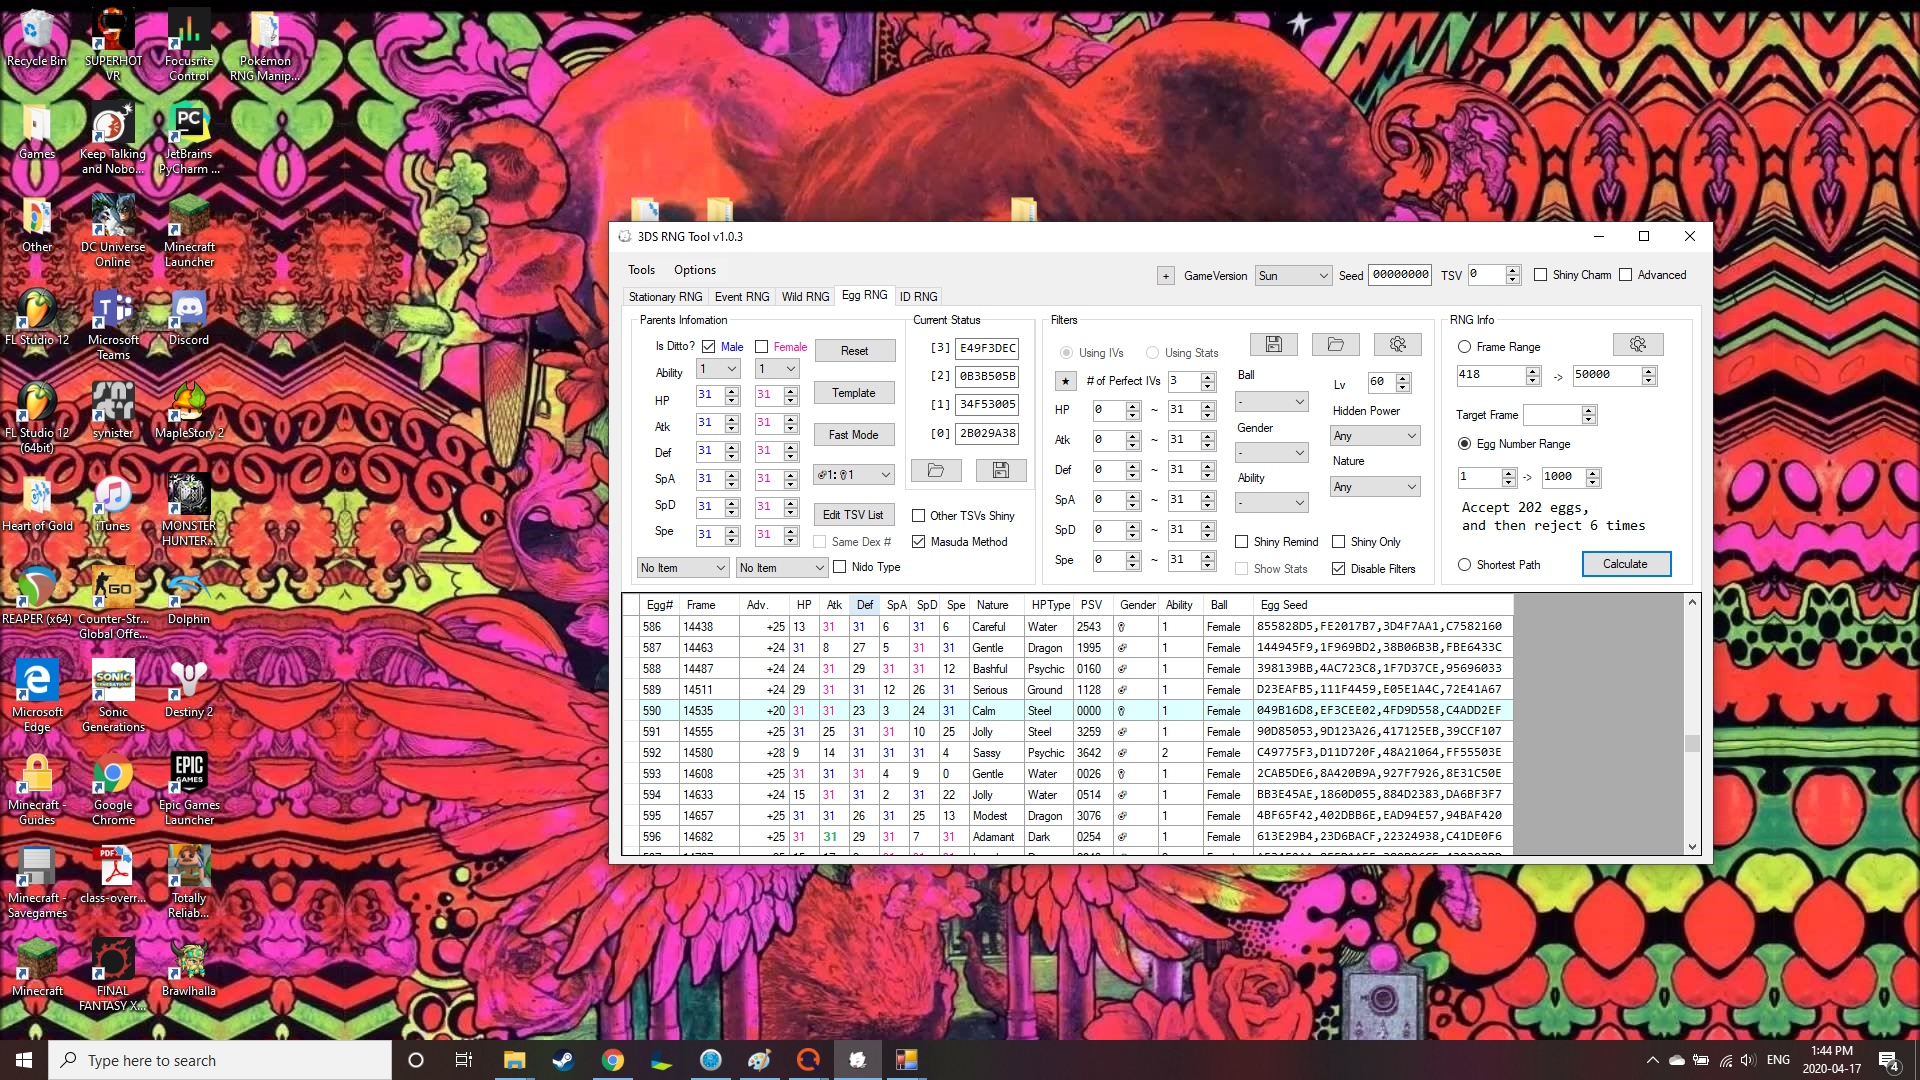The image size is (1920, 1080).
Task: Enable the Advanced checkbox
Action: [x=1626, y=275]
